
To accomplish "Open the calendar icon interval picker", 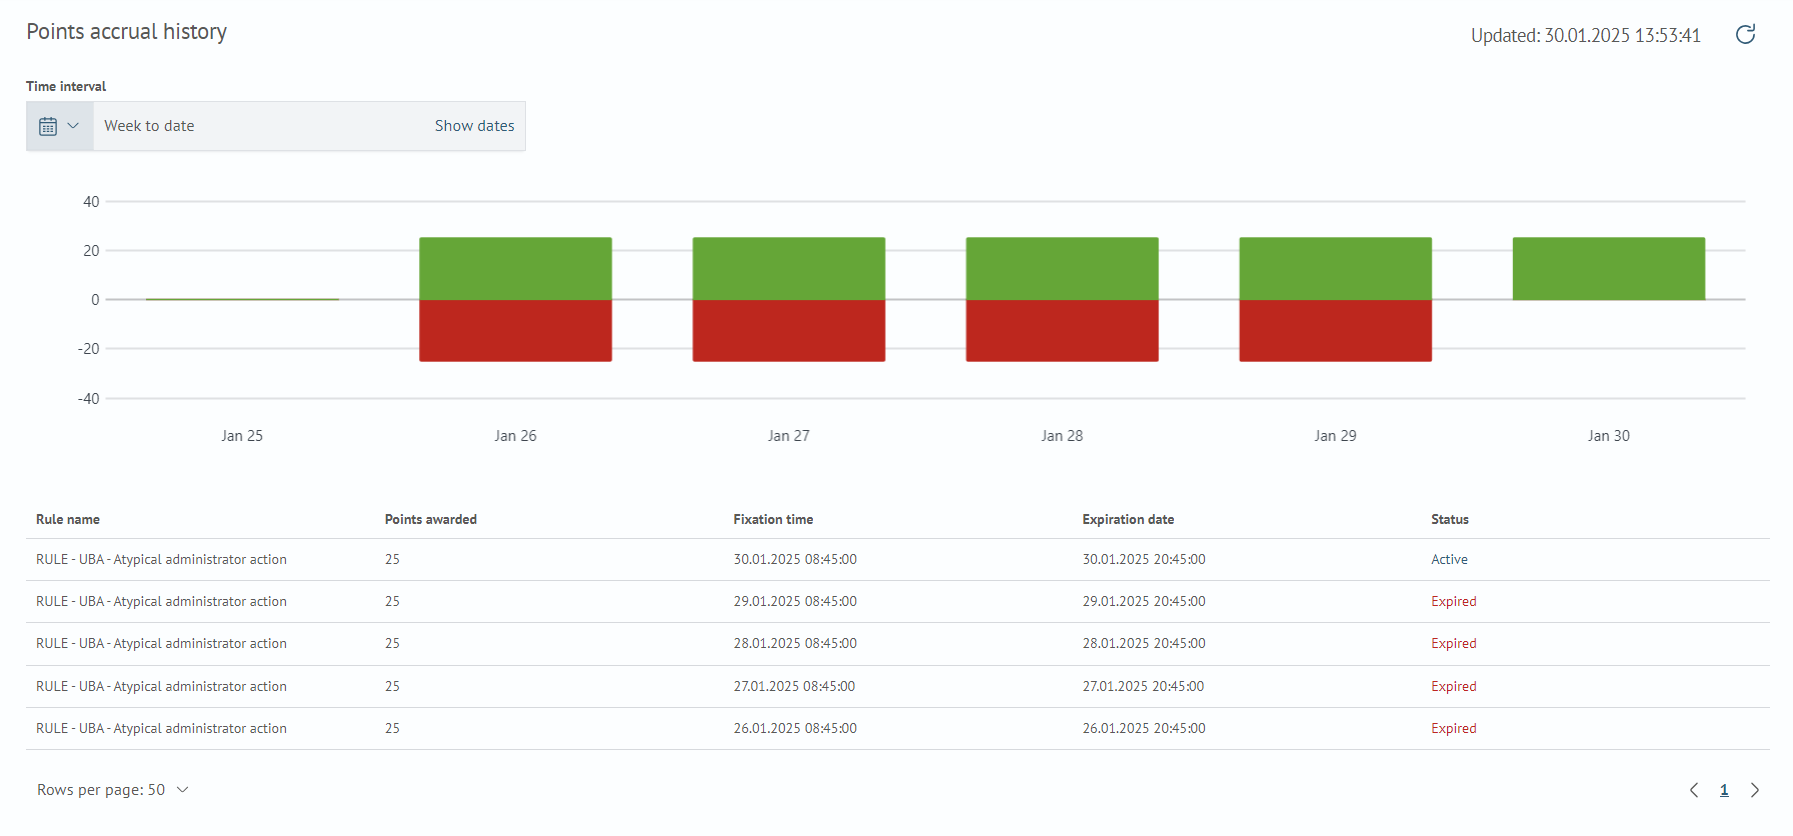I will (59, 126).
